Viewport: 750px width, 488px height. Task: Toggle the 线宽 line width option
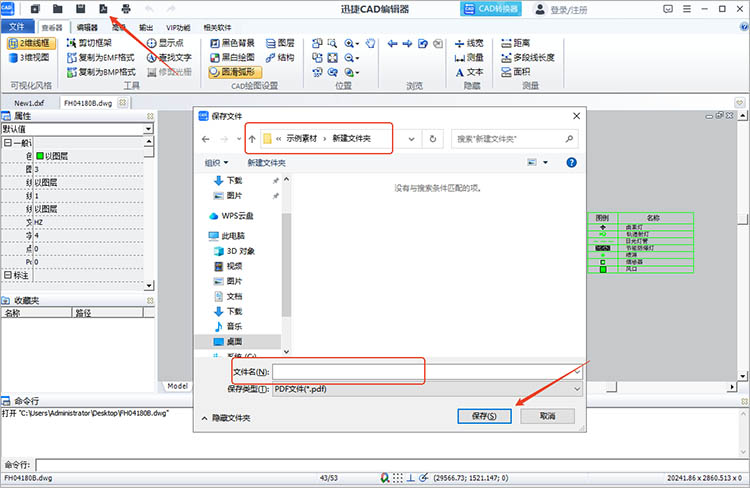coord(469,44)
